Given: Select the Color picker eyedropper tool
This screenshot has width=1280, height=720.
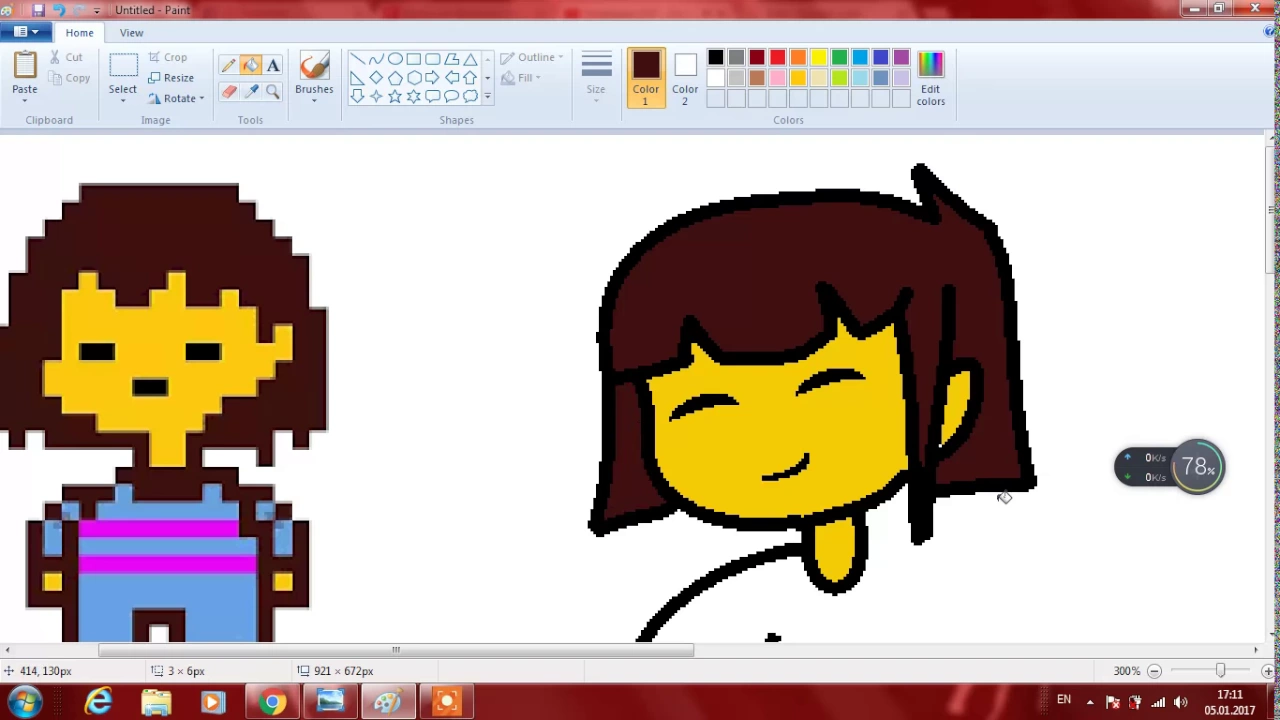Looking at the screenshot, I should [x=250, y=91].
